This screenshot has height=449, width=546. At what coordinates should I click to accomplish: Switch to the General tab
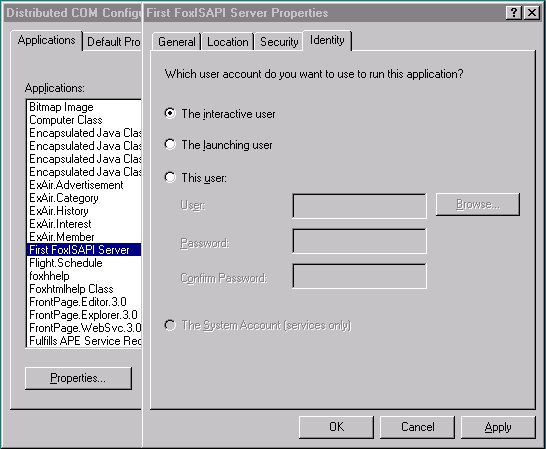coord(177,42)
